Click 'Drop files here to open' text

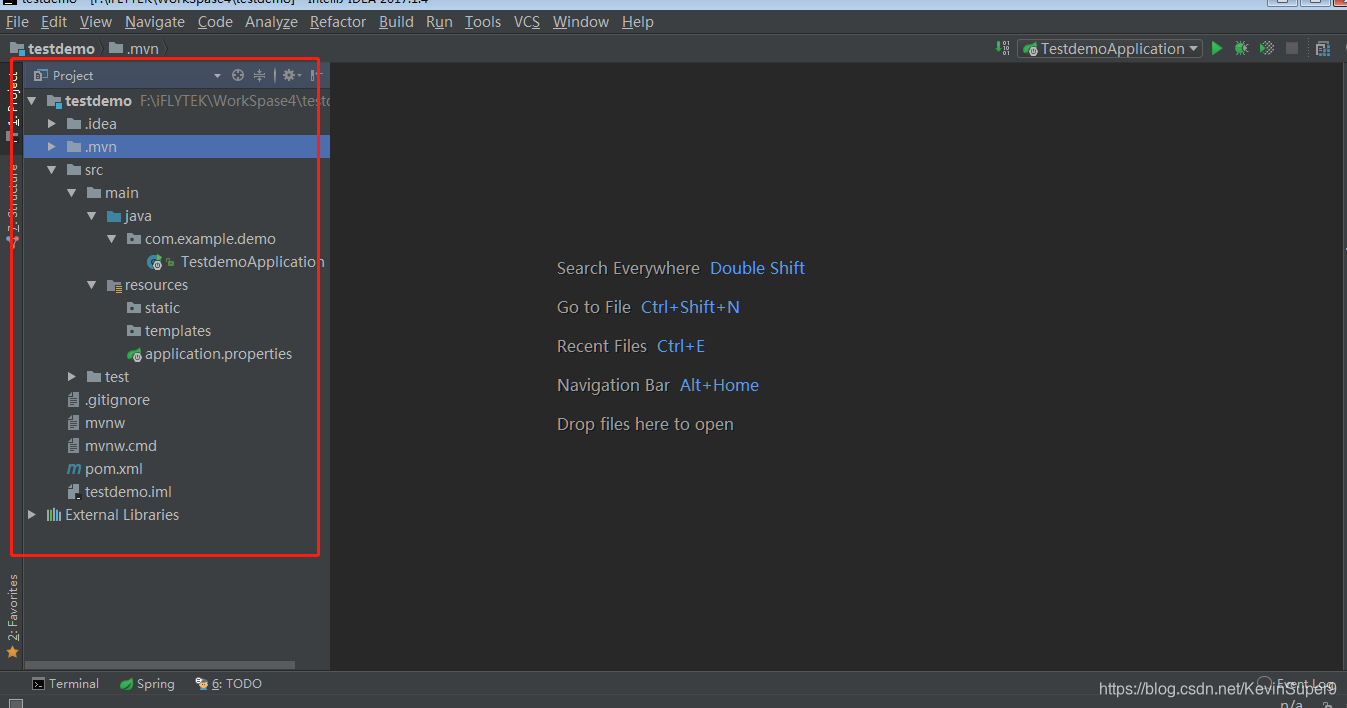point(645,424)
